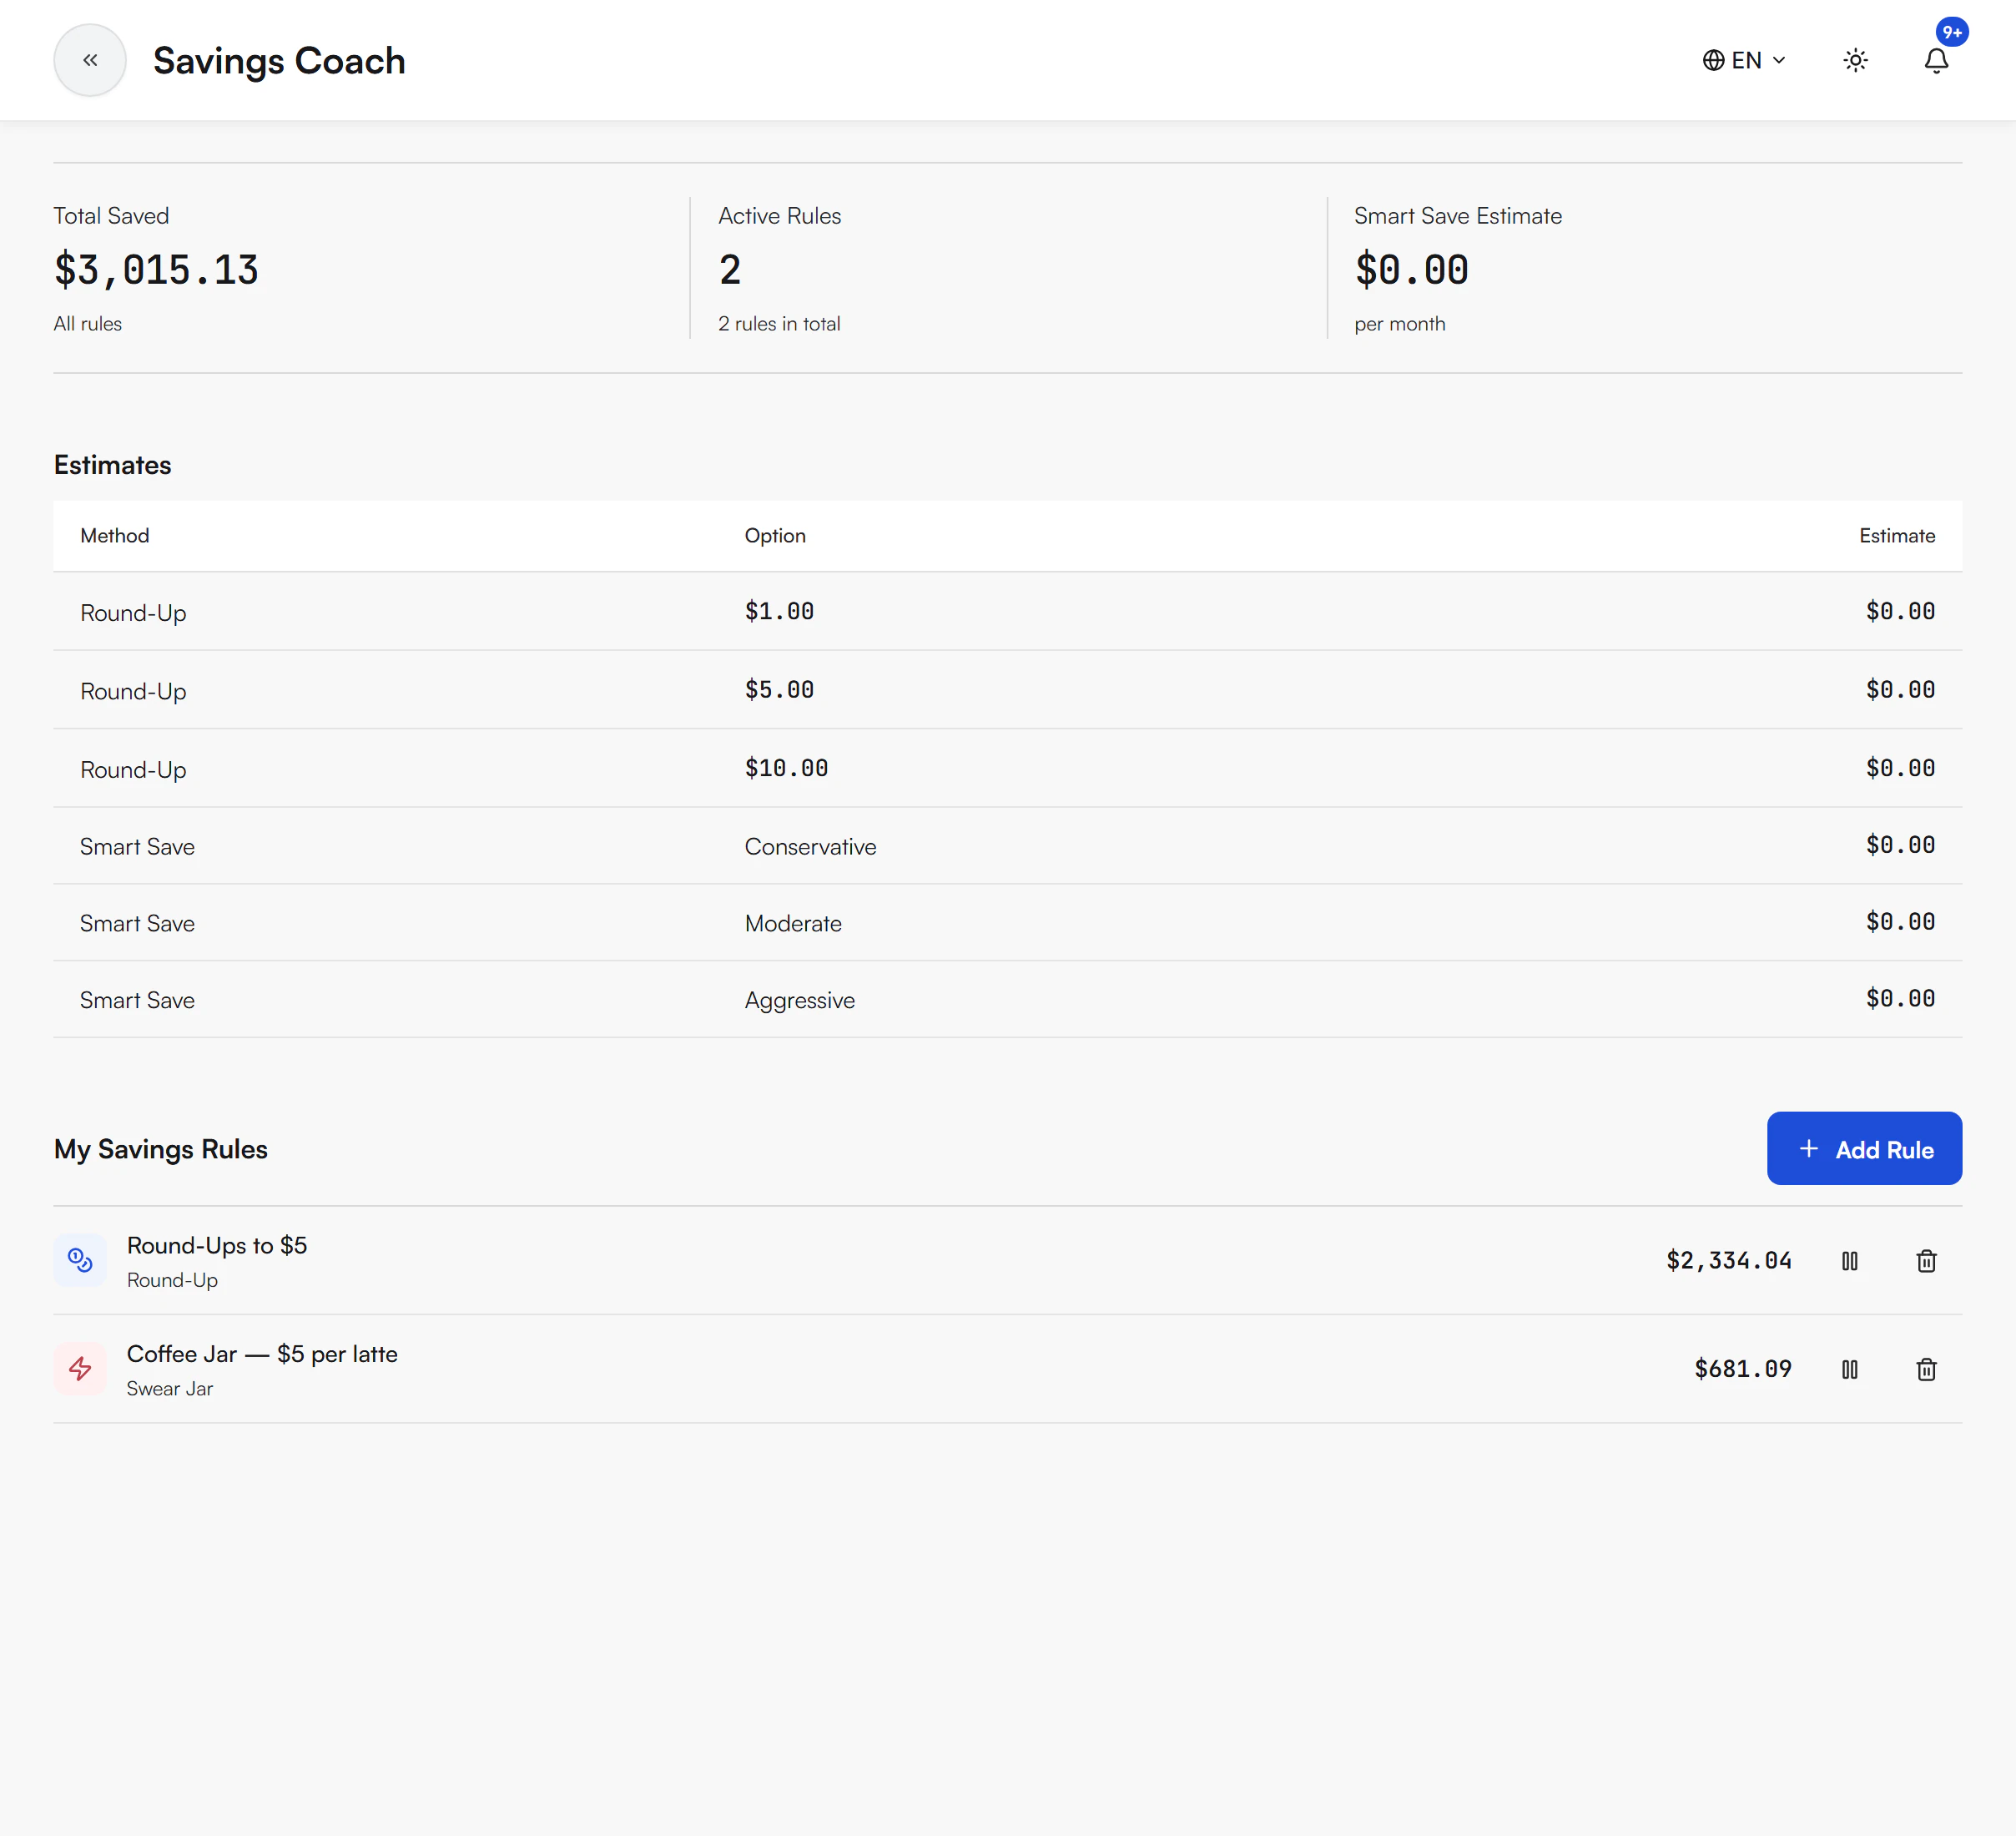Select the Round-Up $10.00 option cell
Image resolution: width=2016 pixels, height=1836 pixels.
[x=786, y=768]
